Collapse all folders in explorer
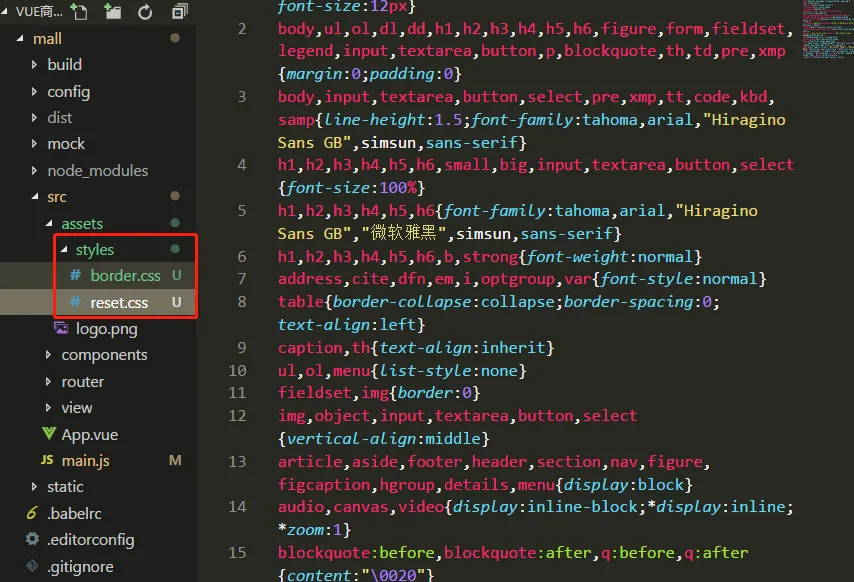This screenshot has width=854, height=582. pos(179,12)
